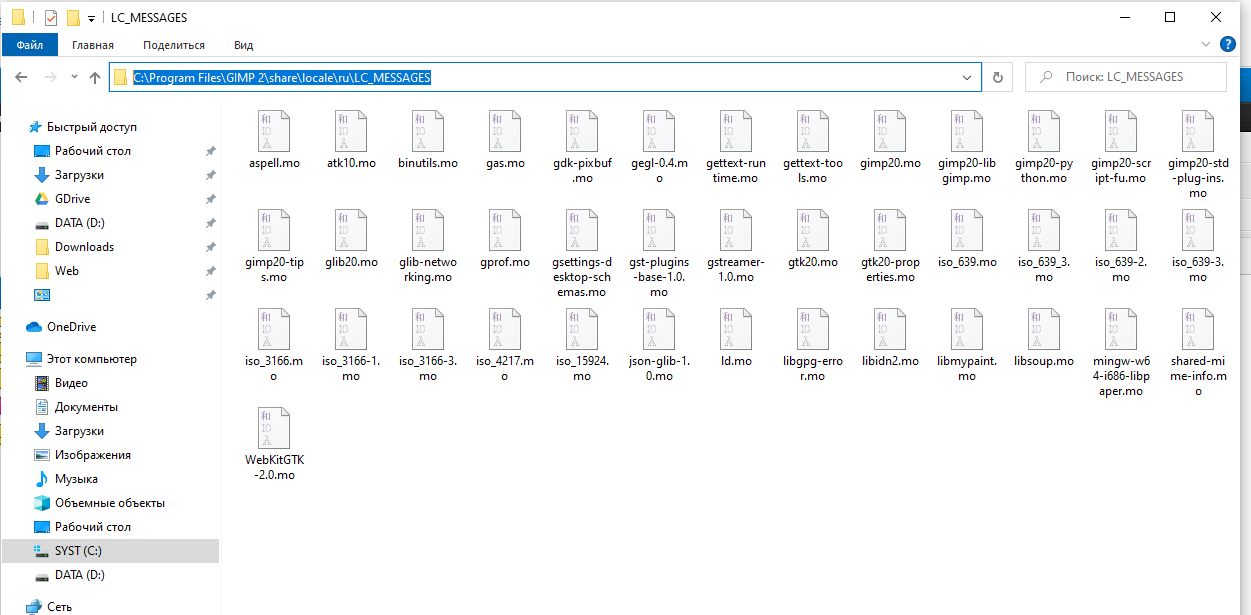Select the libsoup.mo file icon
This screenshot has height=615, width=1251.
pos(1044,328)
